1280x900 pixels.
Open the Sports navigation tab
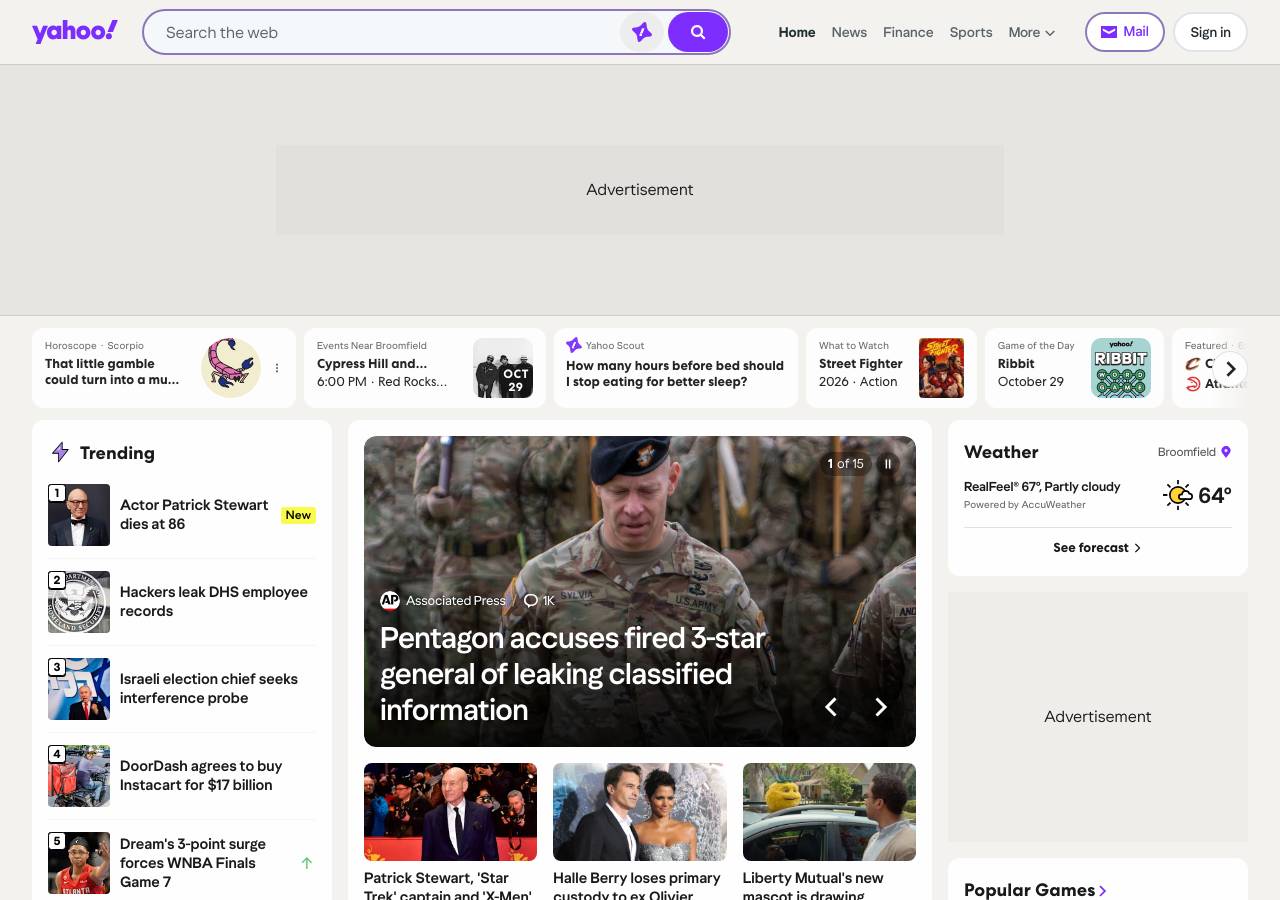point(971,32)
